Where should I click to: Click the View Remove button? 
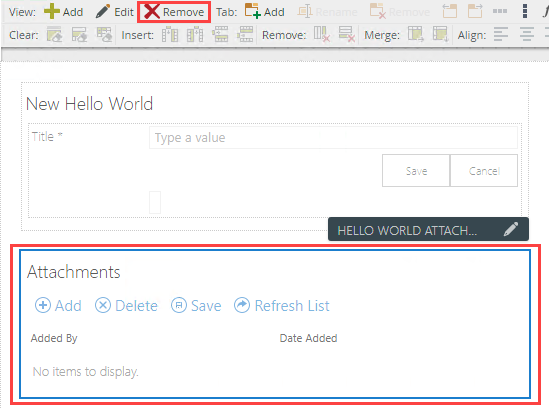pos(174,12)
